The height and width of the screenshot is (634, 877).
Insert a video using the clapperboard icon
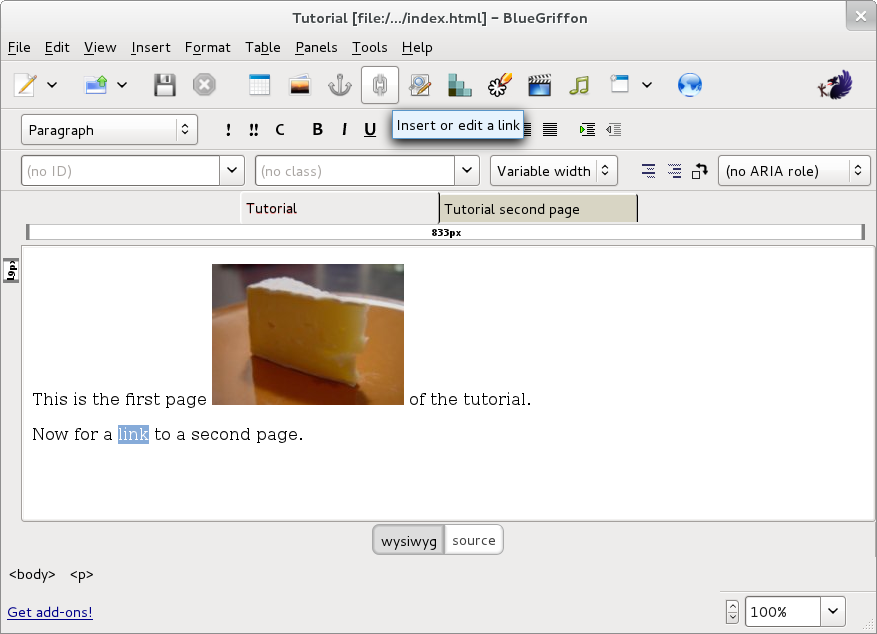tap(540, 85)
